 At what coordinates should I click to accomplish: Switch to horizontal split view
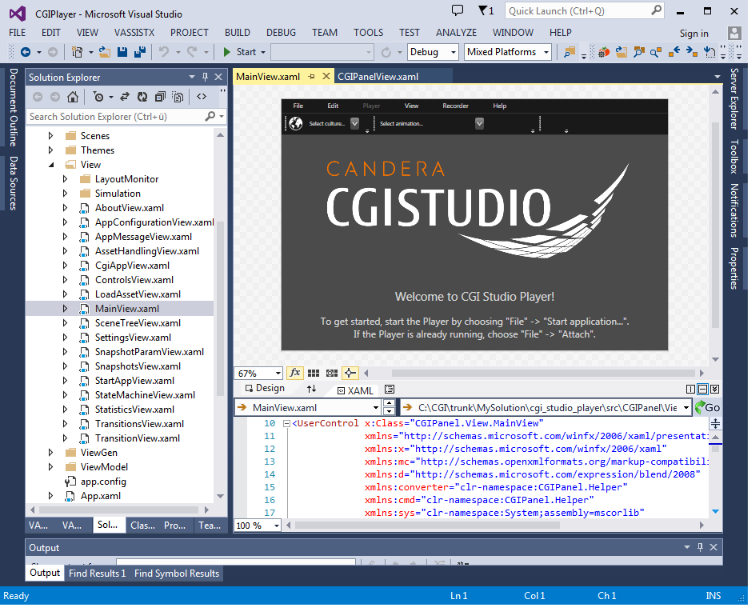702,389
